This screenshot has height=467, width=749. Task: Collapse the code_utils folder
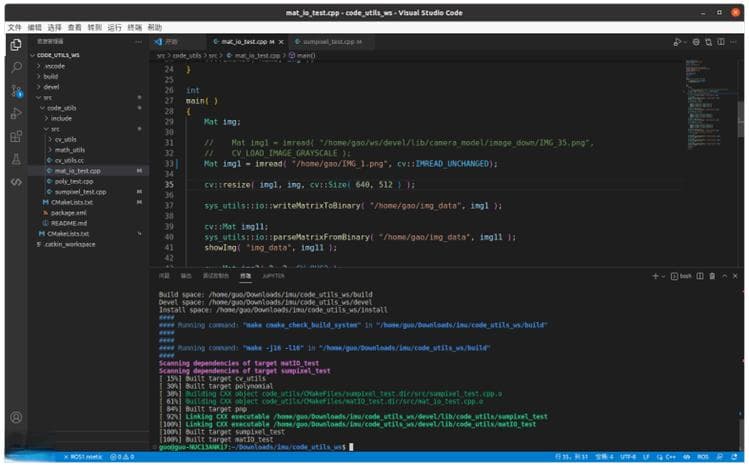click(88, 108)
